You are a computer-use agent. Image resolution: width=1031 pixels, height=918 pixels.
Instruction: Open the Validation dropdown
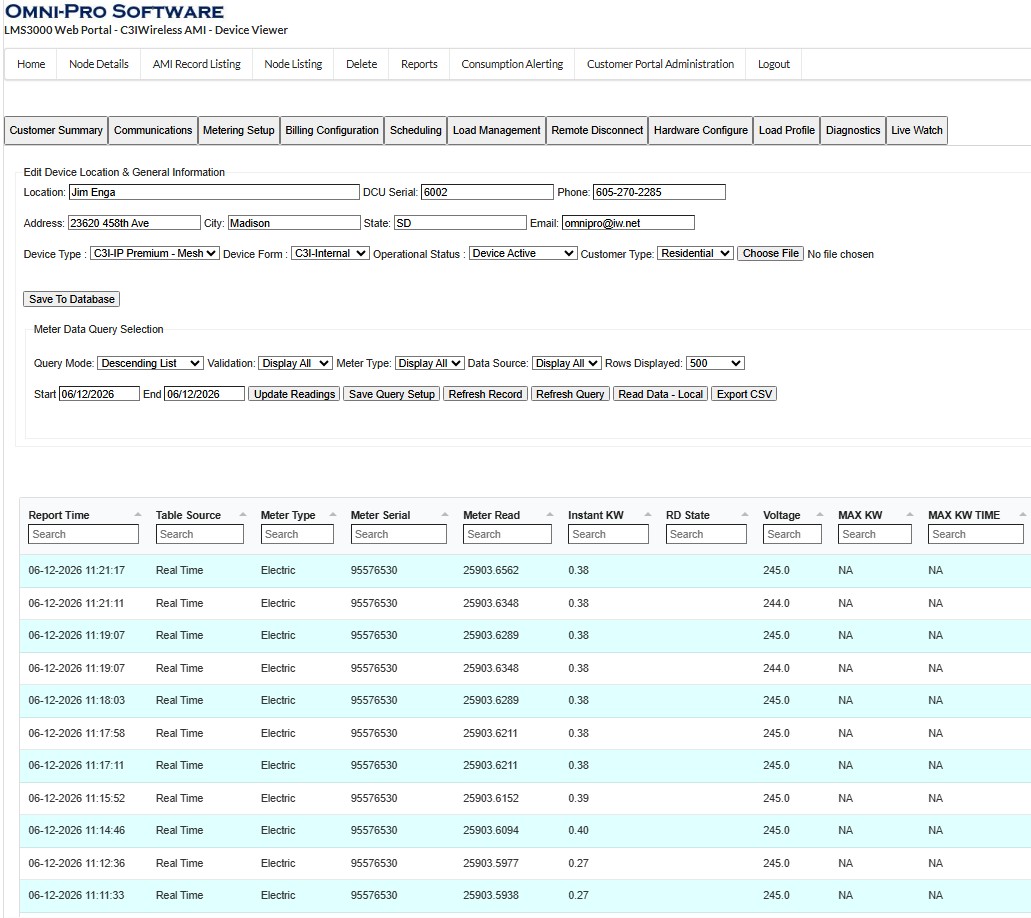pyautogui.click(x=295, y=363)
